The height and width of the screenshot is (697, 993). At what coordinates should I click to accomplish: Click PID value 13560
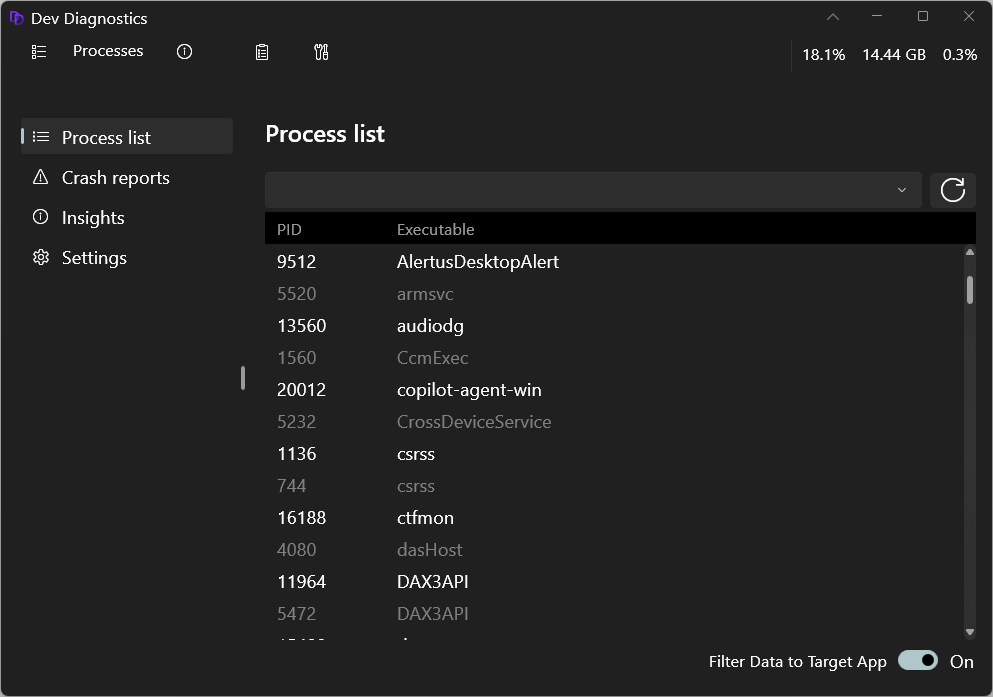[x=301, y=325]
